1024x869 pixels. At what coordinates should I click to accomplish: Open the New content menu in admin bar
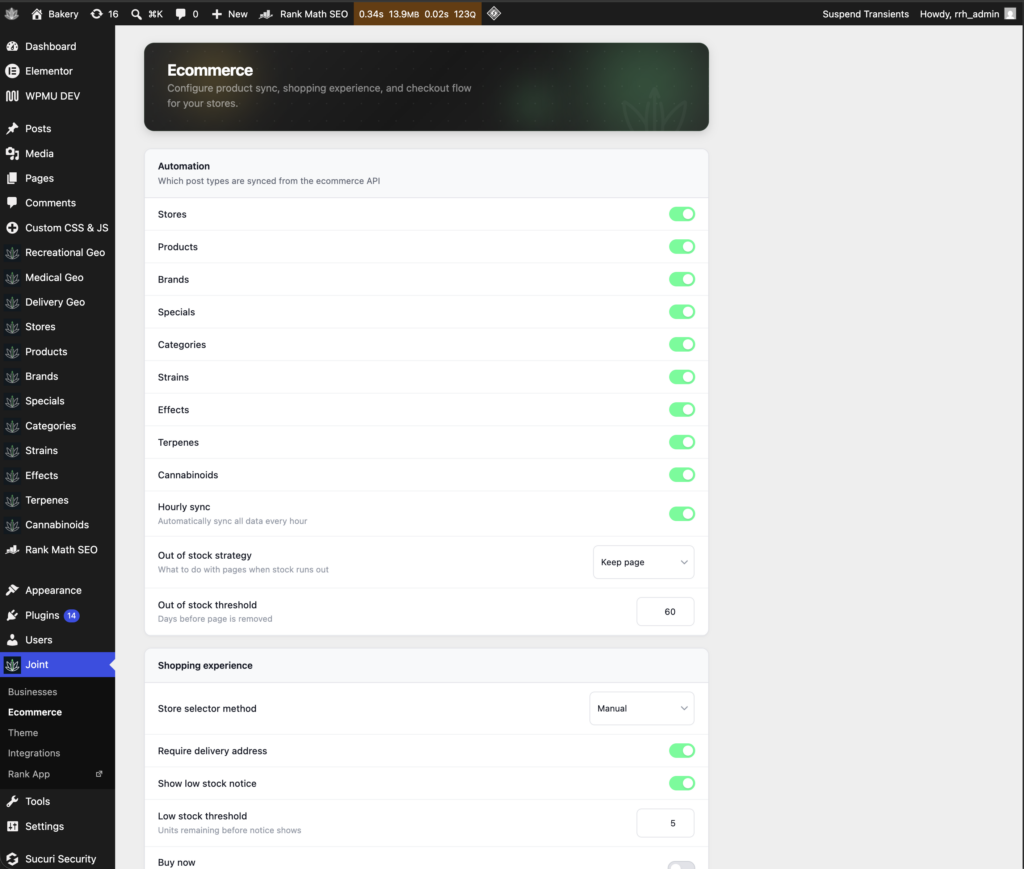click(230, 14)
